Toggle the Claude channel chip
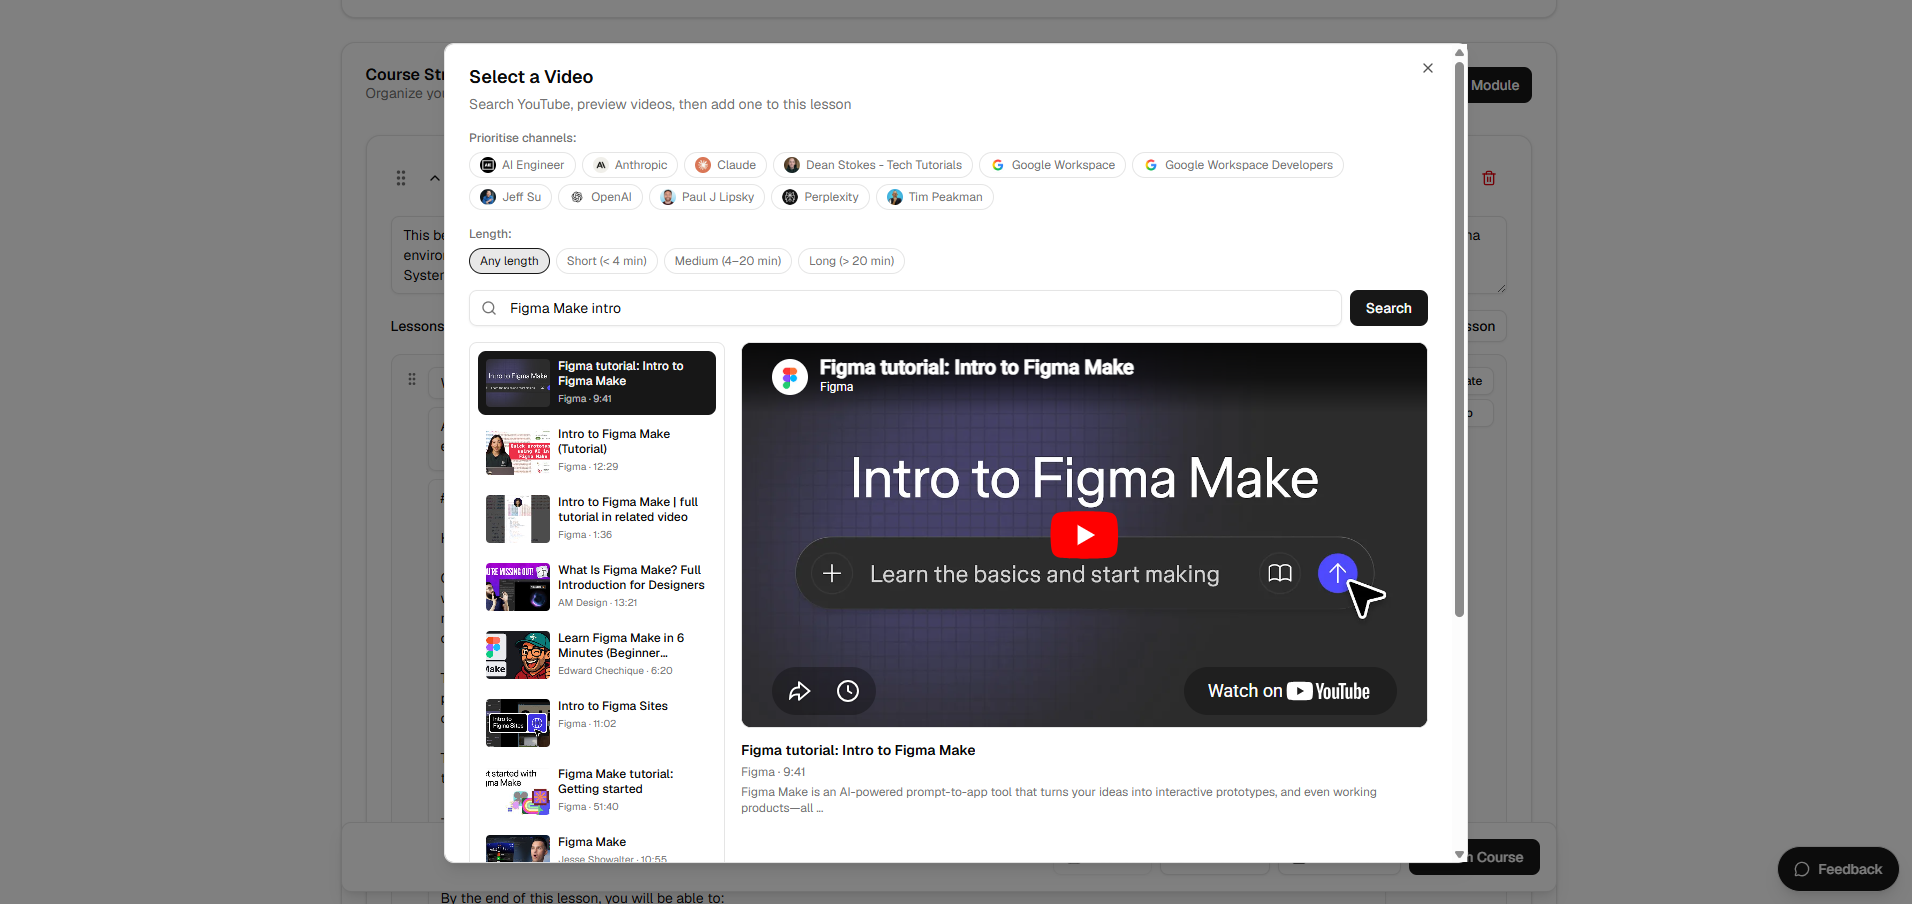 coord(726,165)
